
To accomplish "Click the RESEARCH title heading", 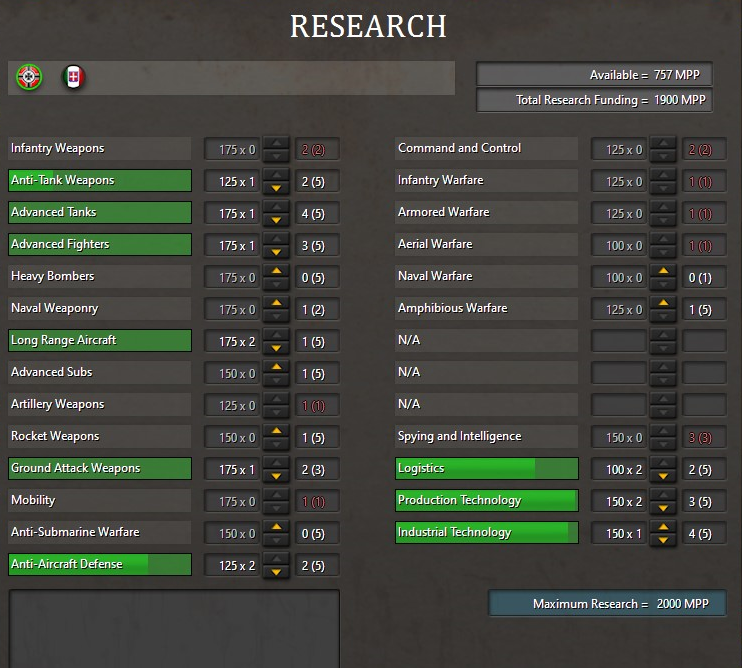I will [368, 26].
